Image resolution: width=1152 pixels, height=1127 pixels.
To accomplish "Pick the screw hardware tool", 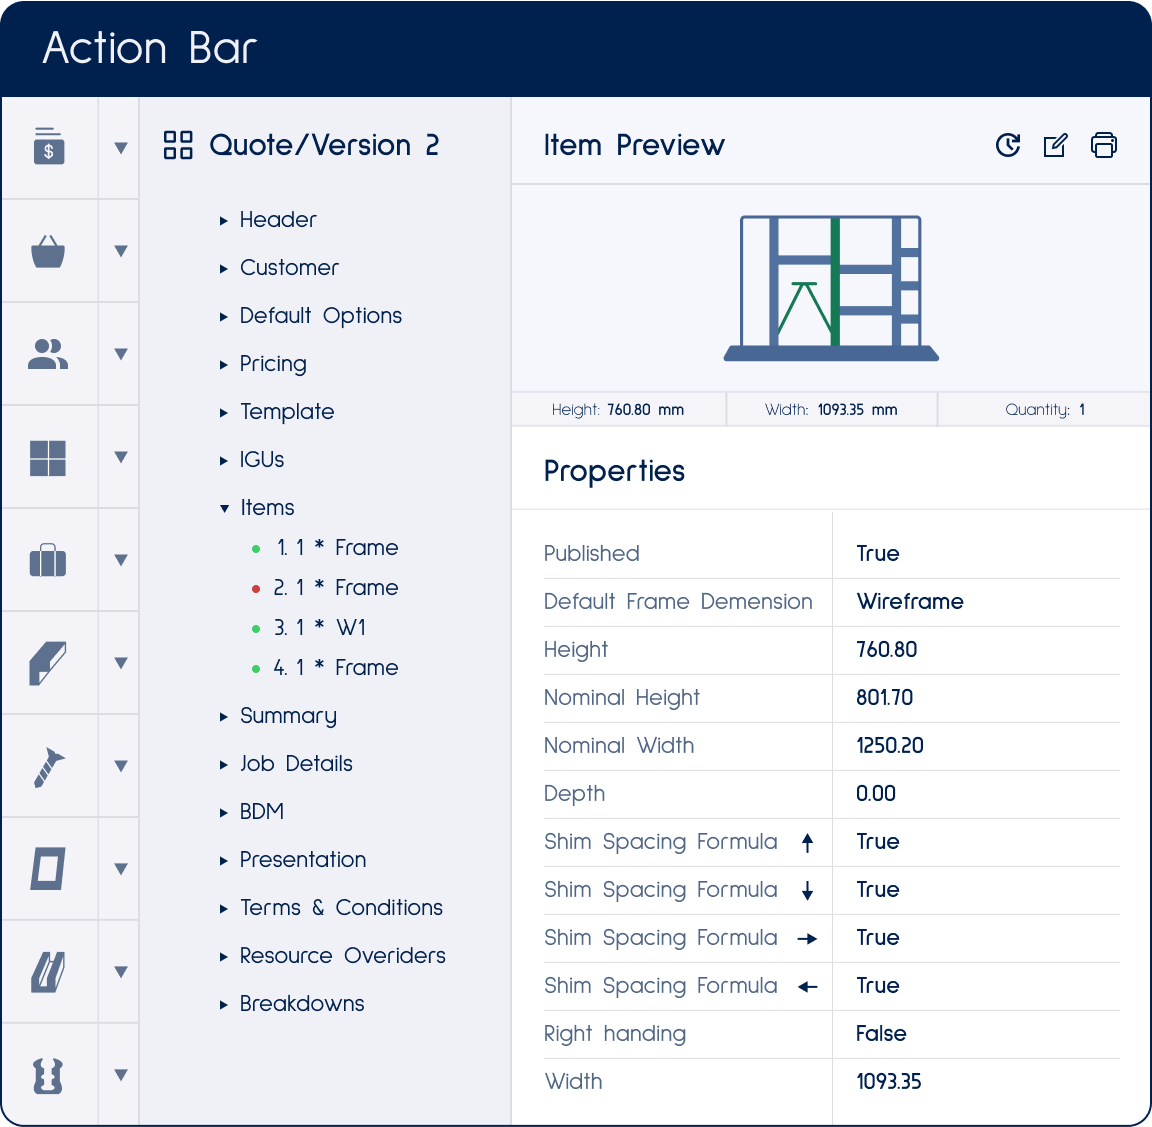I will [50, 765].
